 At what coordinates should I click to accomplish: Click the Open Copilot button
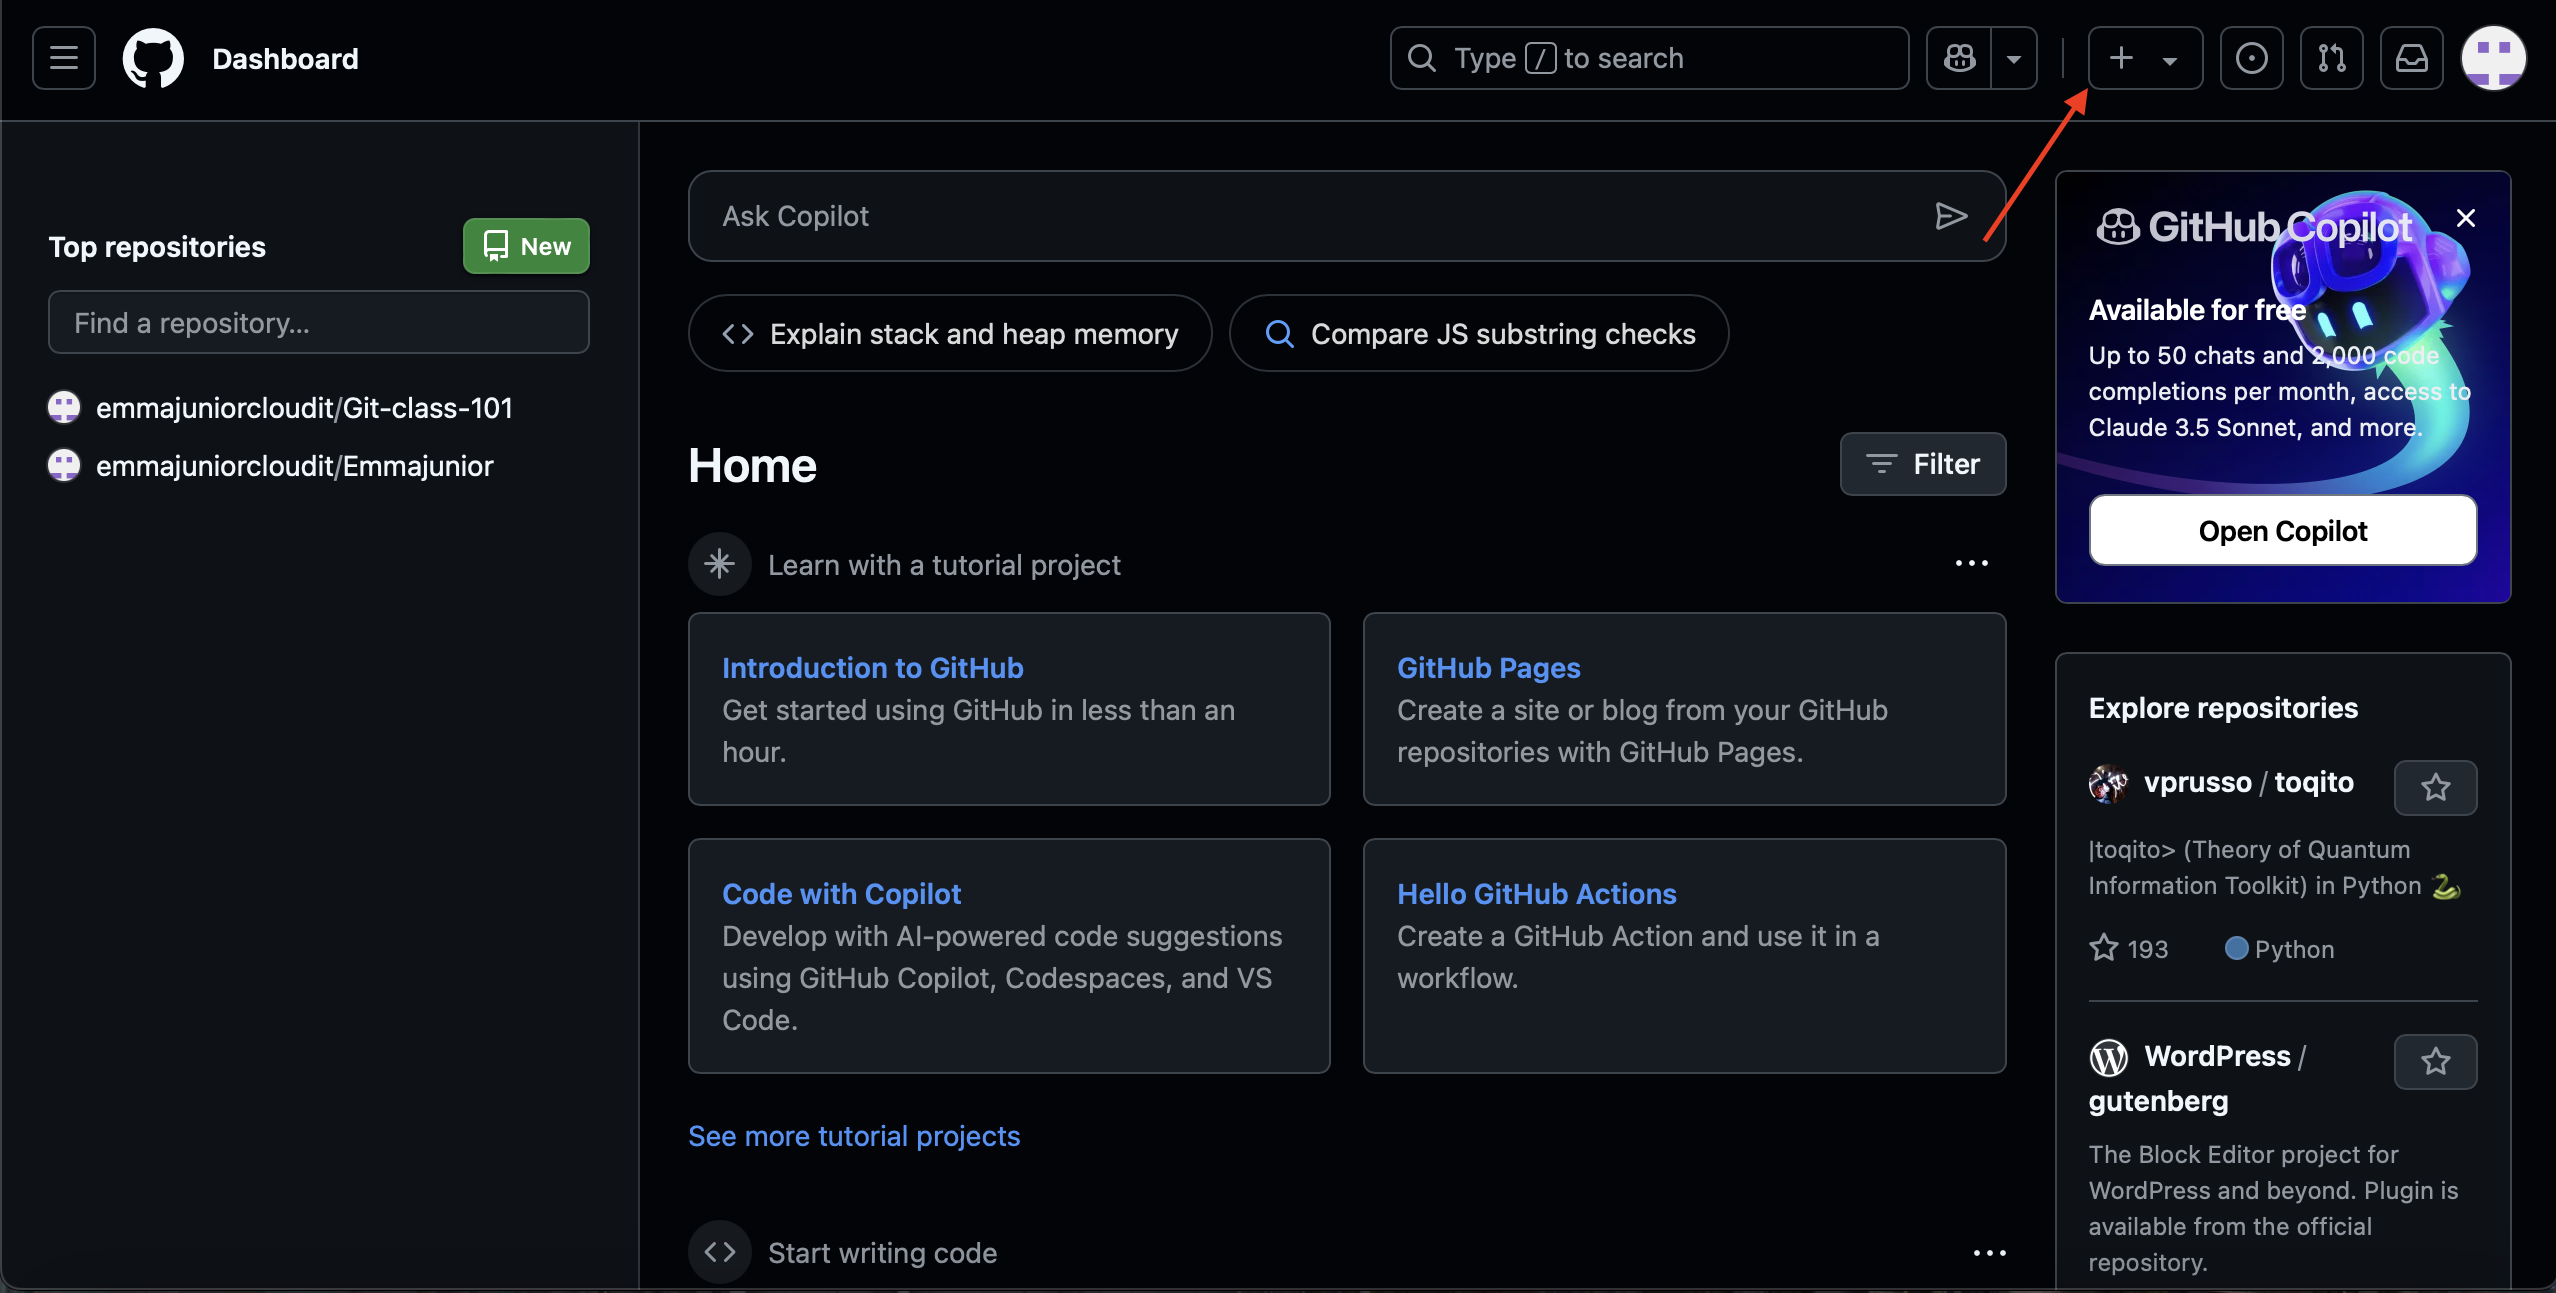coord(2283,530)
